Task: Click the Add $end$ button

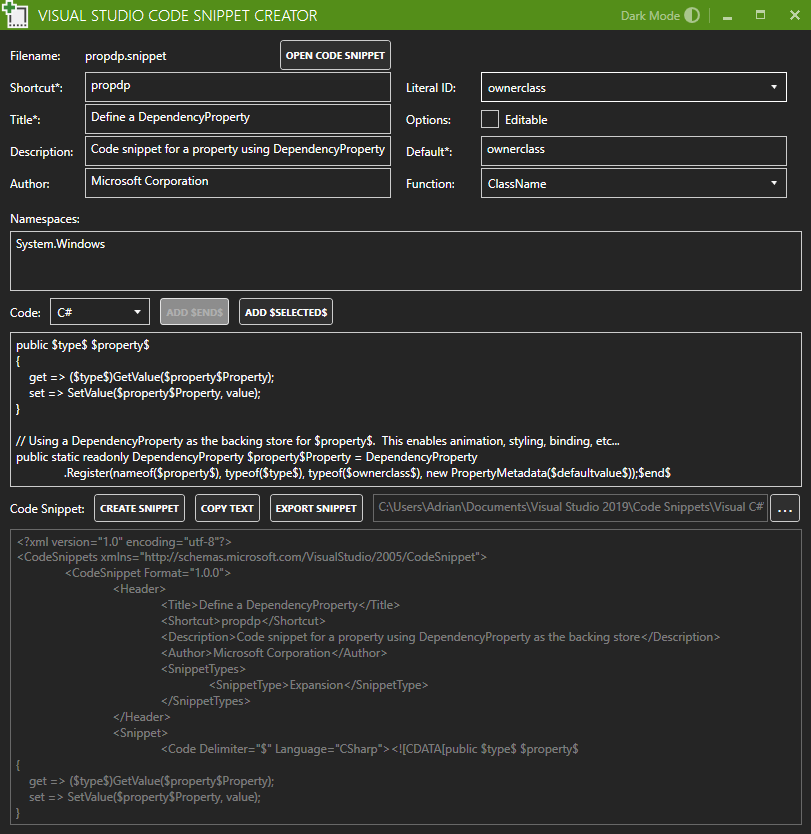Action: (x=195, y=312)
